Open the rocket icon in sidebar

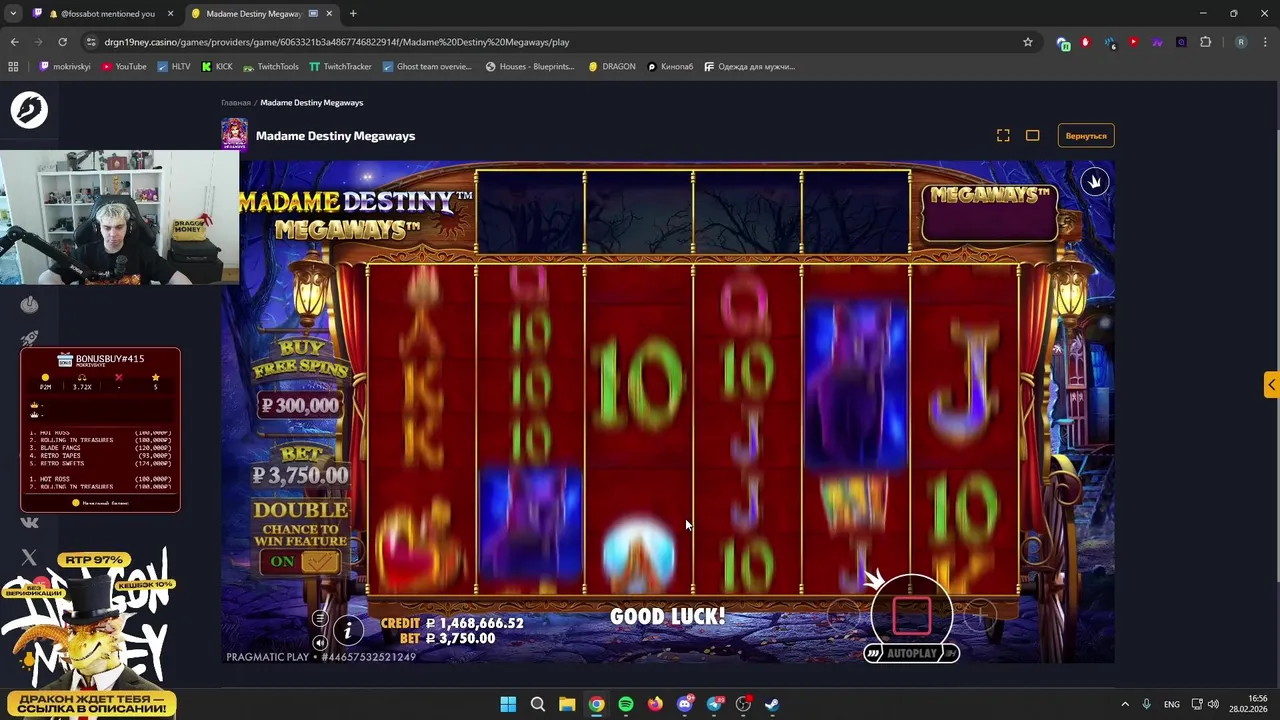[29, 339]
